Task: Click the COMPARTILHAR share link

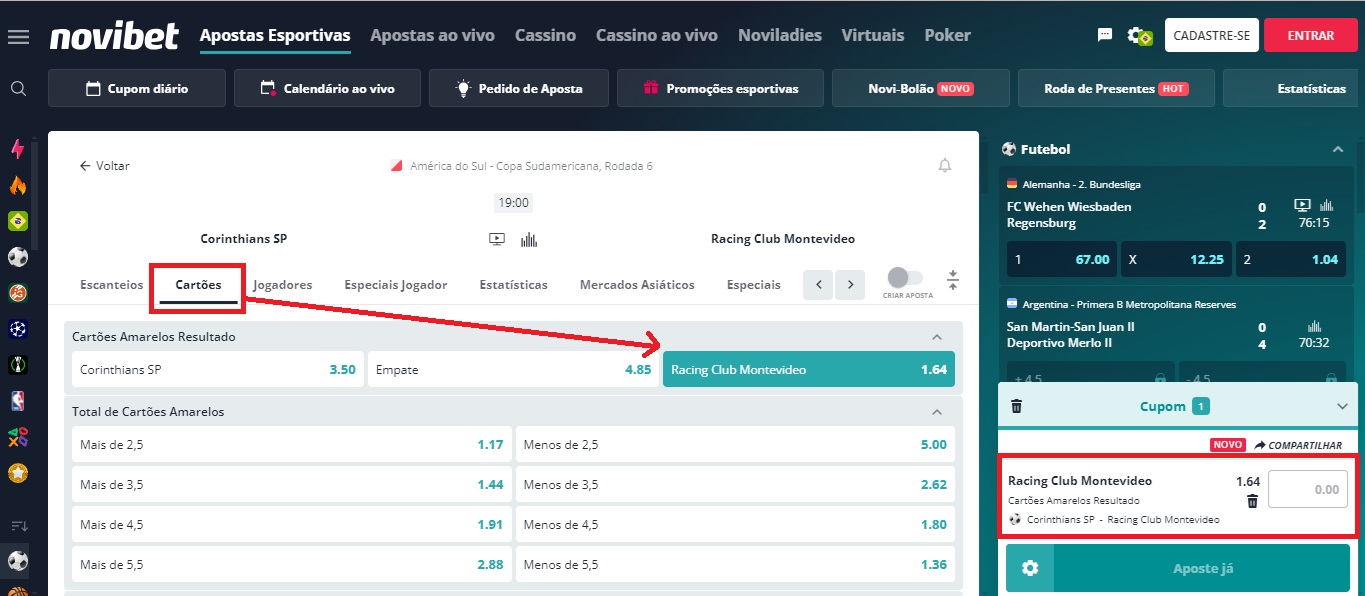Action: (x=1298, y=445)
